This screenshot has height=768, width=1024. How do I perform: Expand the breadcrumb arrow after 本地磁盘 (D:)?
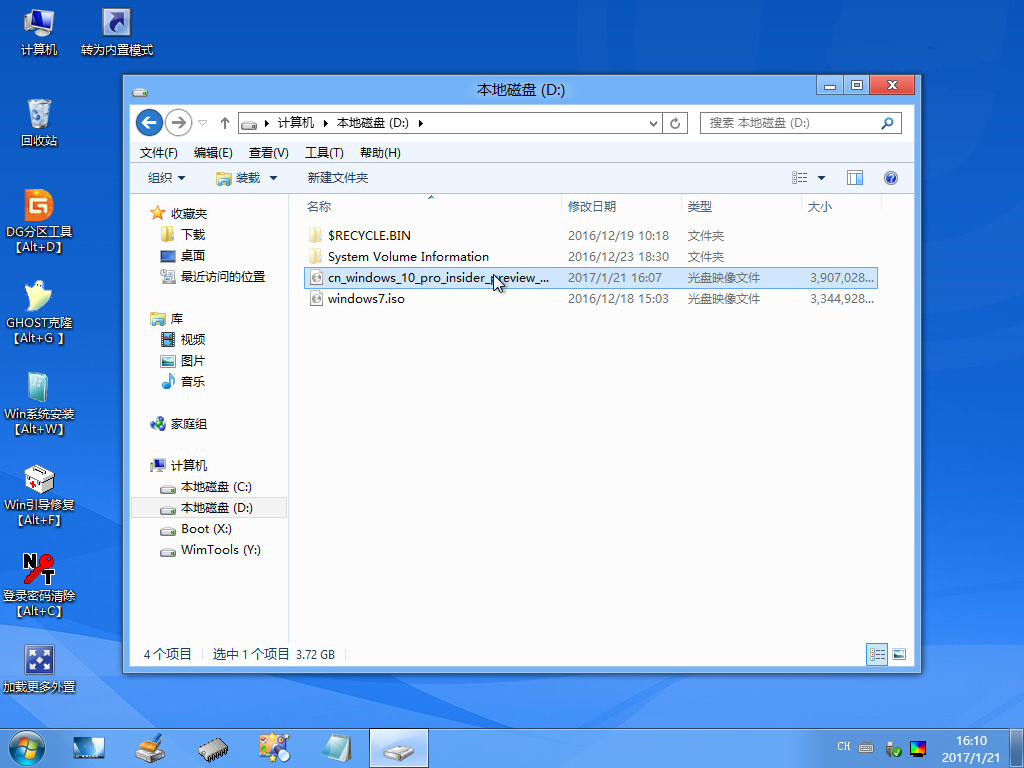[x=421, y=123]
